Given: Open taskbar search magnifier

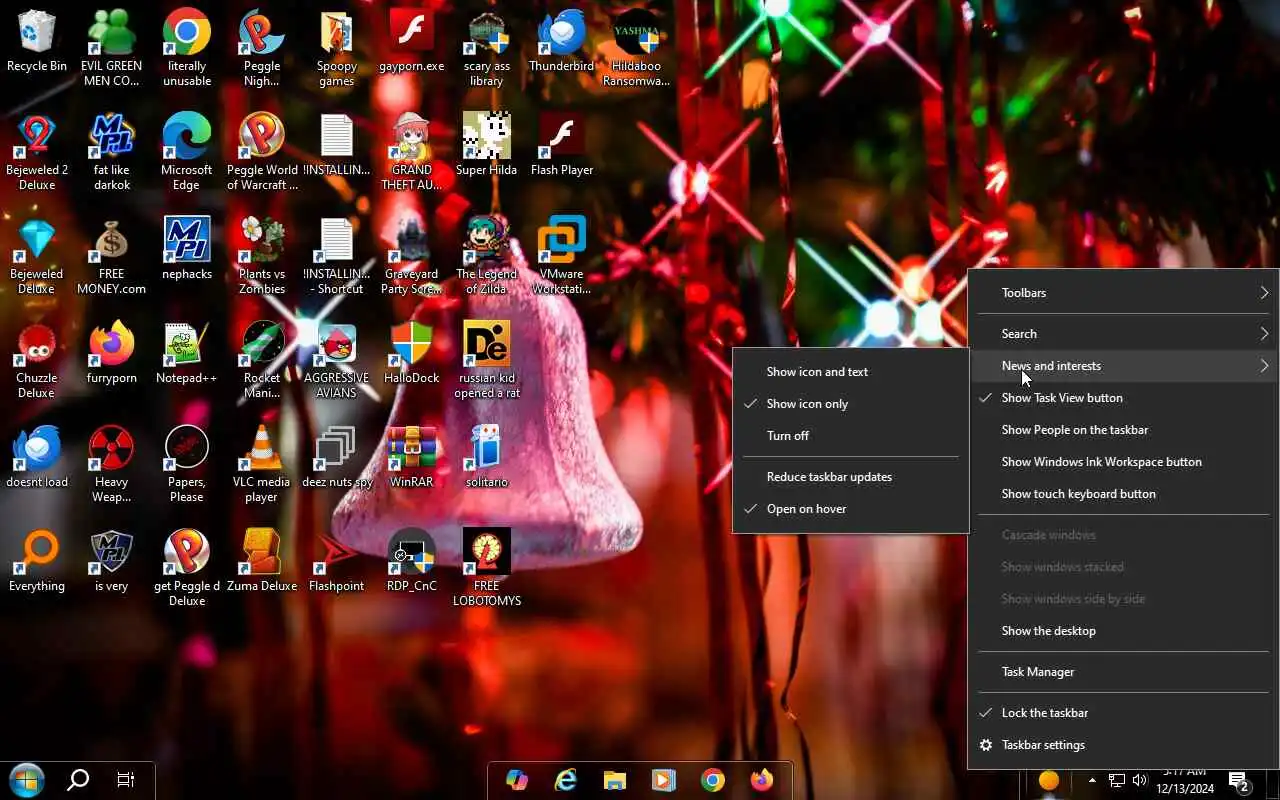Looking at the screenshot, I should point(78,780).
